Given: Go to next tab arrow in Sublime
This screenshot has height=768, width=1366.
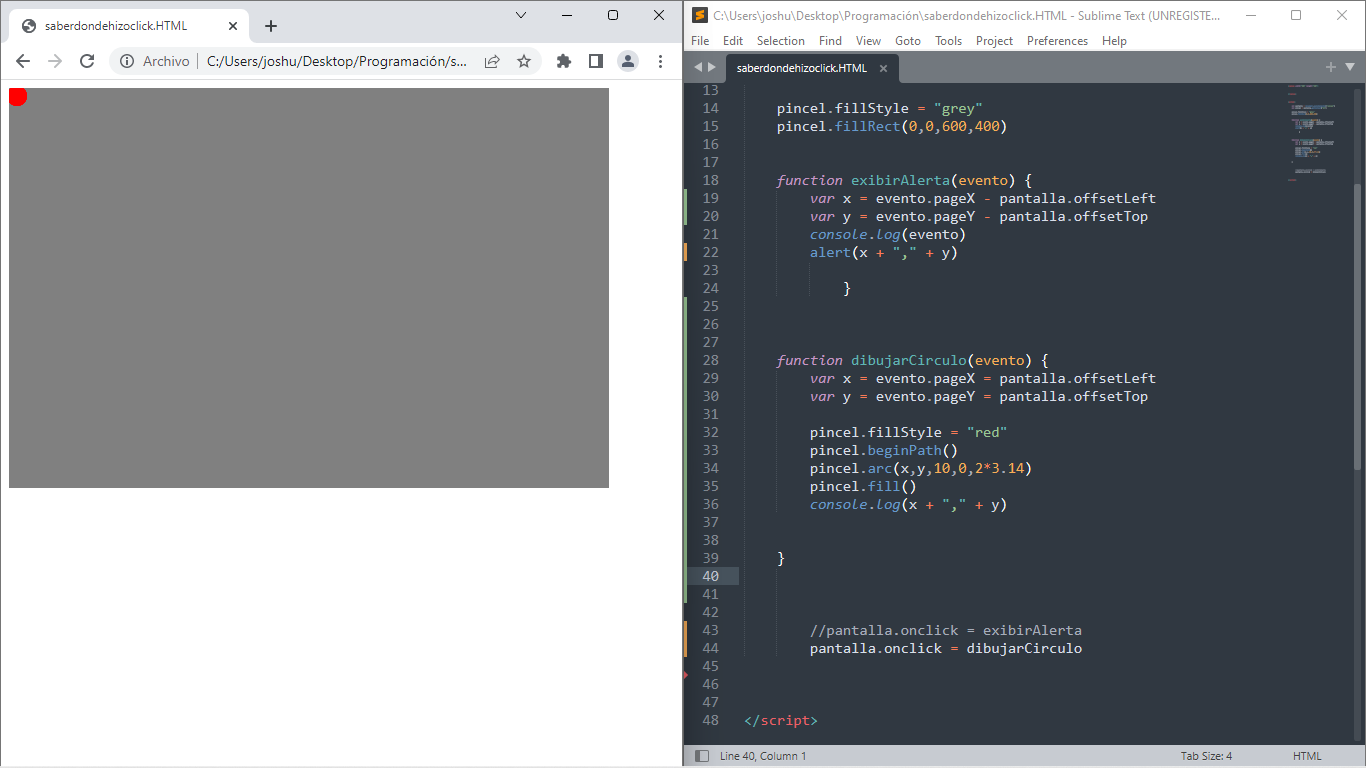Looking at the screenshot, I should coord(712,67).
